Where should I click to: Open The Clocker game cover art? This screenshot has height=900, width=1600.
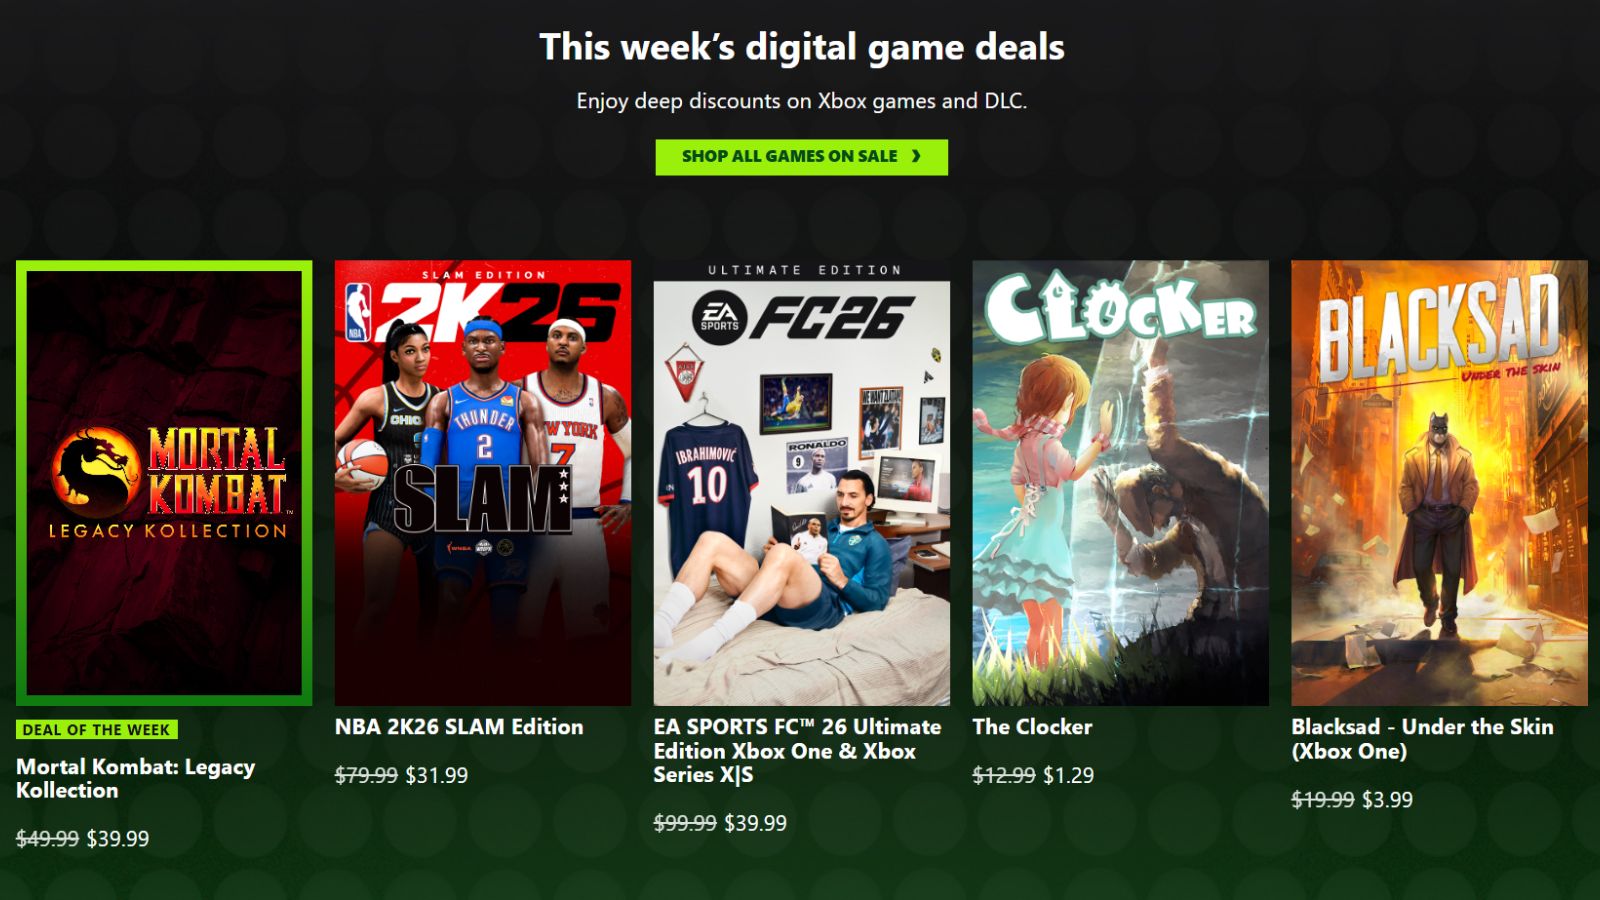tap(1120, 483)
